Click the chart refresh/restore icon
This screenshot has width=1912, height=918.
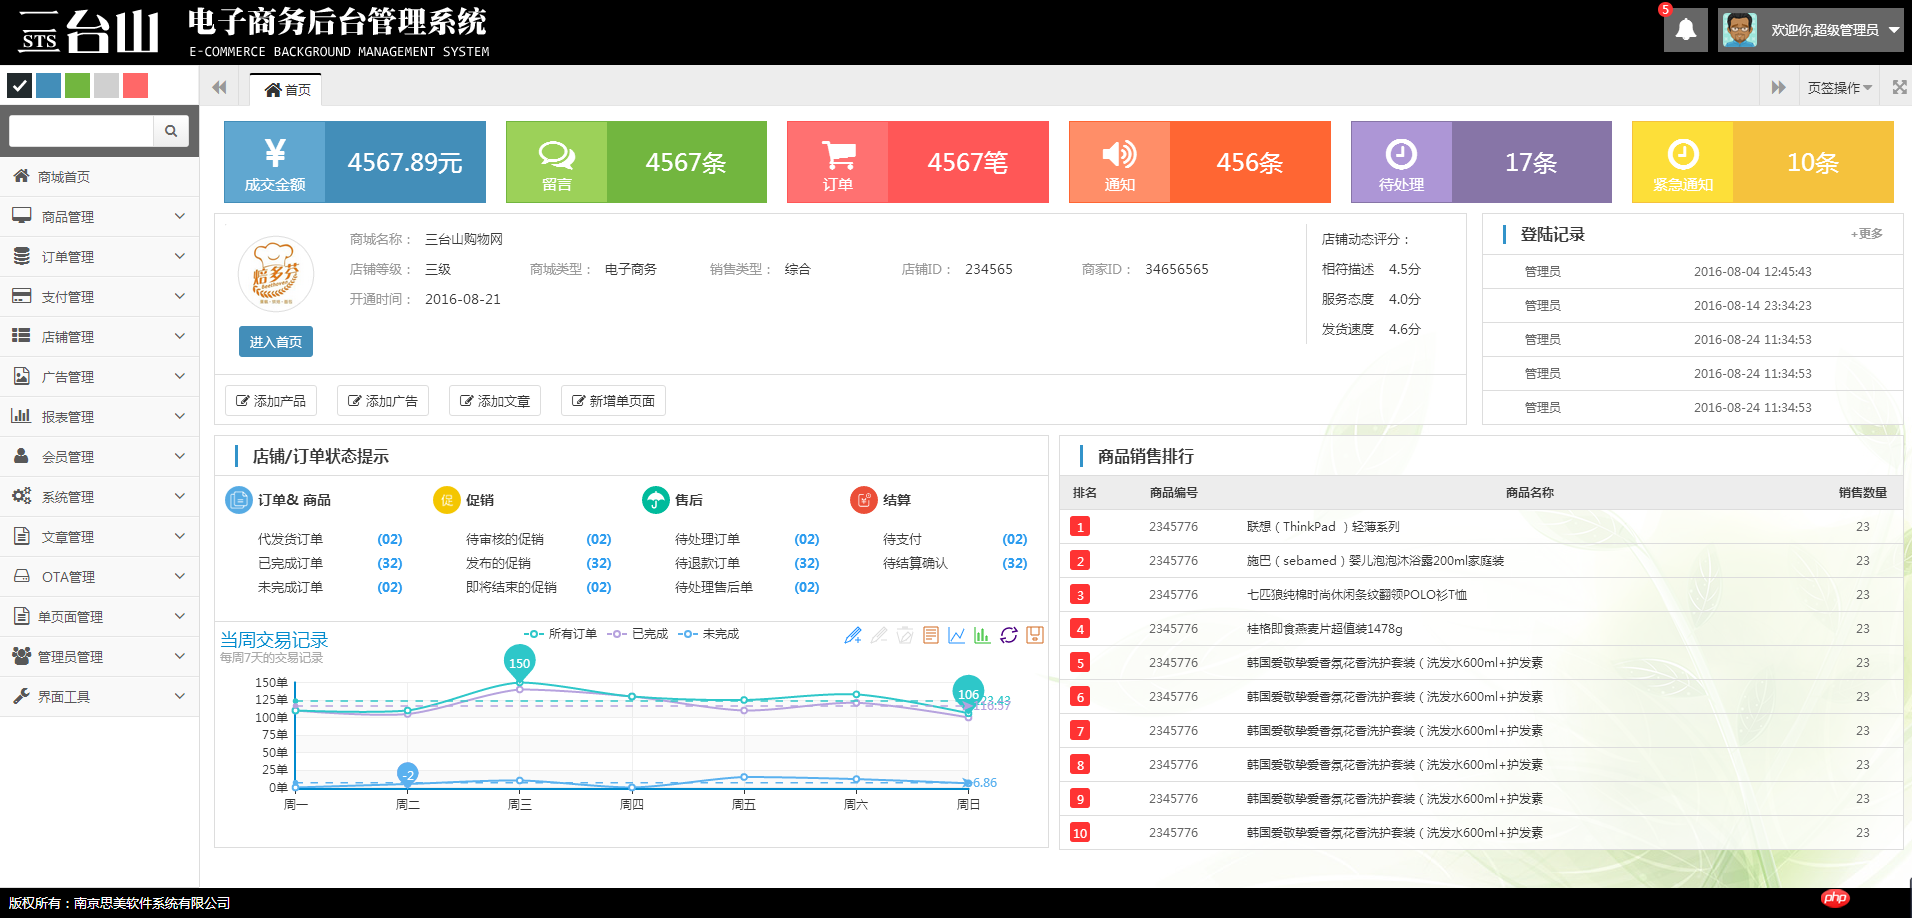[1009, 635]
